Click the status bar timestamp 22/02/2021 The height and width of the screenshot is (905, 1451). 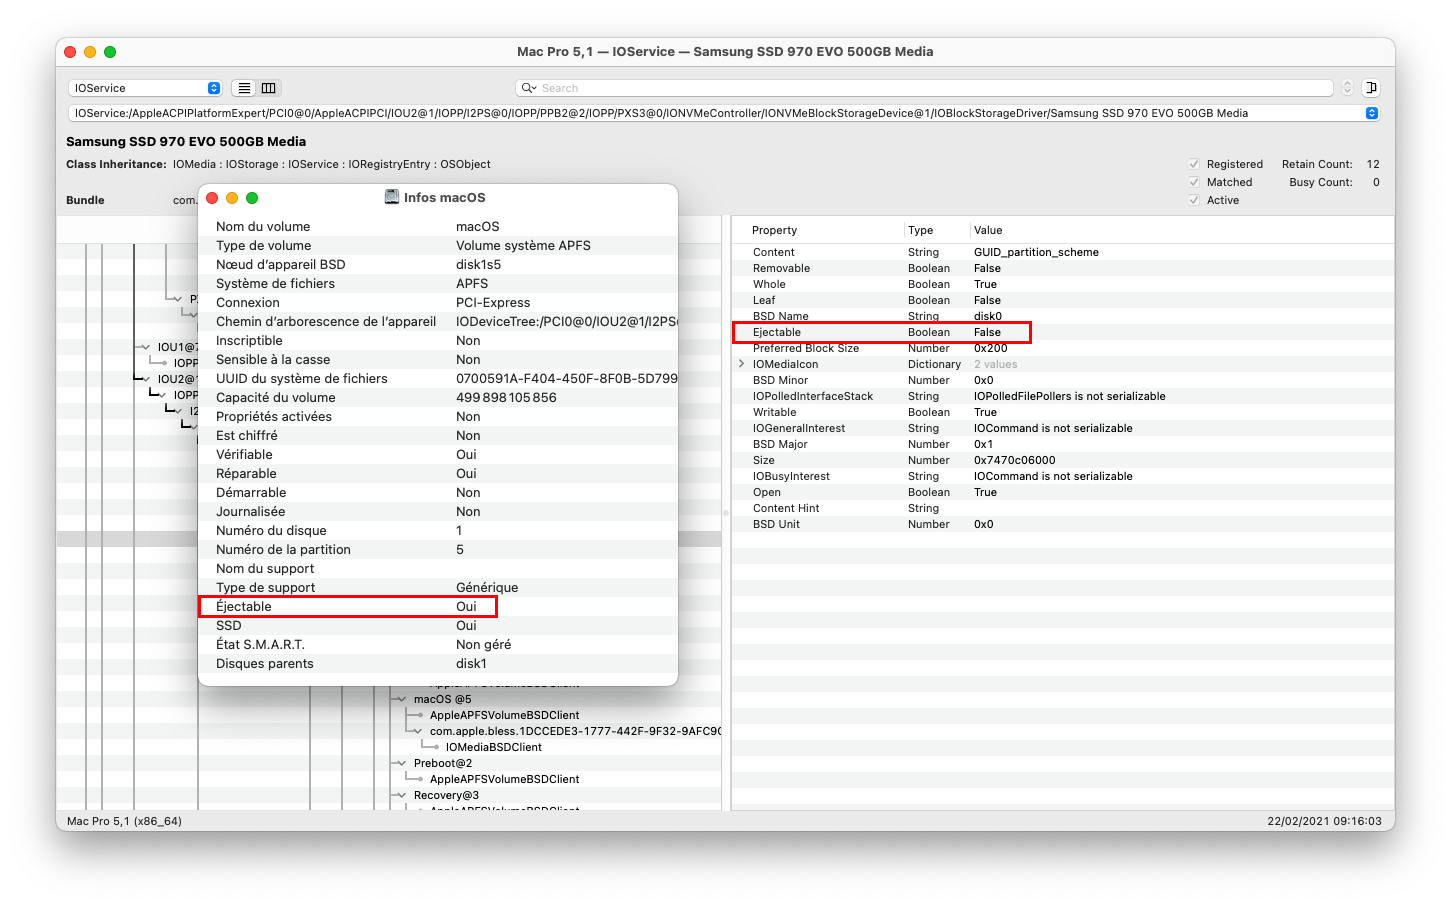click(1325, 821)
